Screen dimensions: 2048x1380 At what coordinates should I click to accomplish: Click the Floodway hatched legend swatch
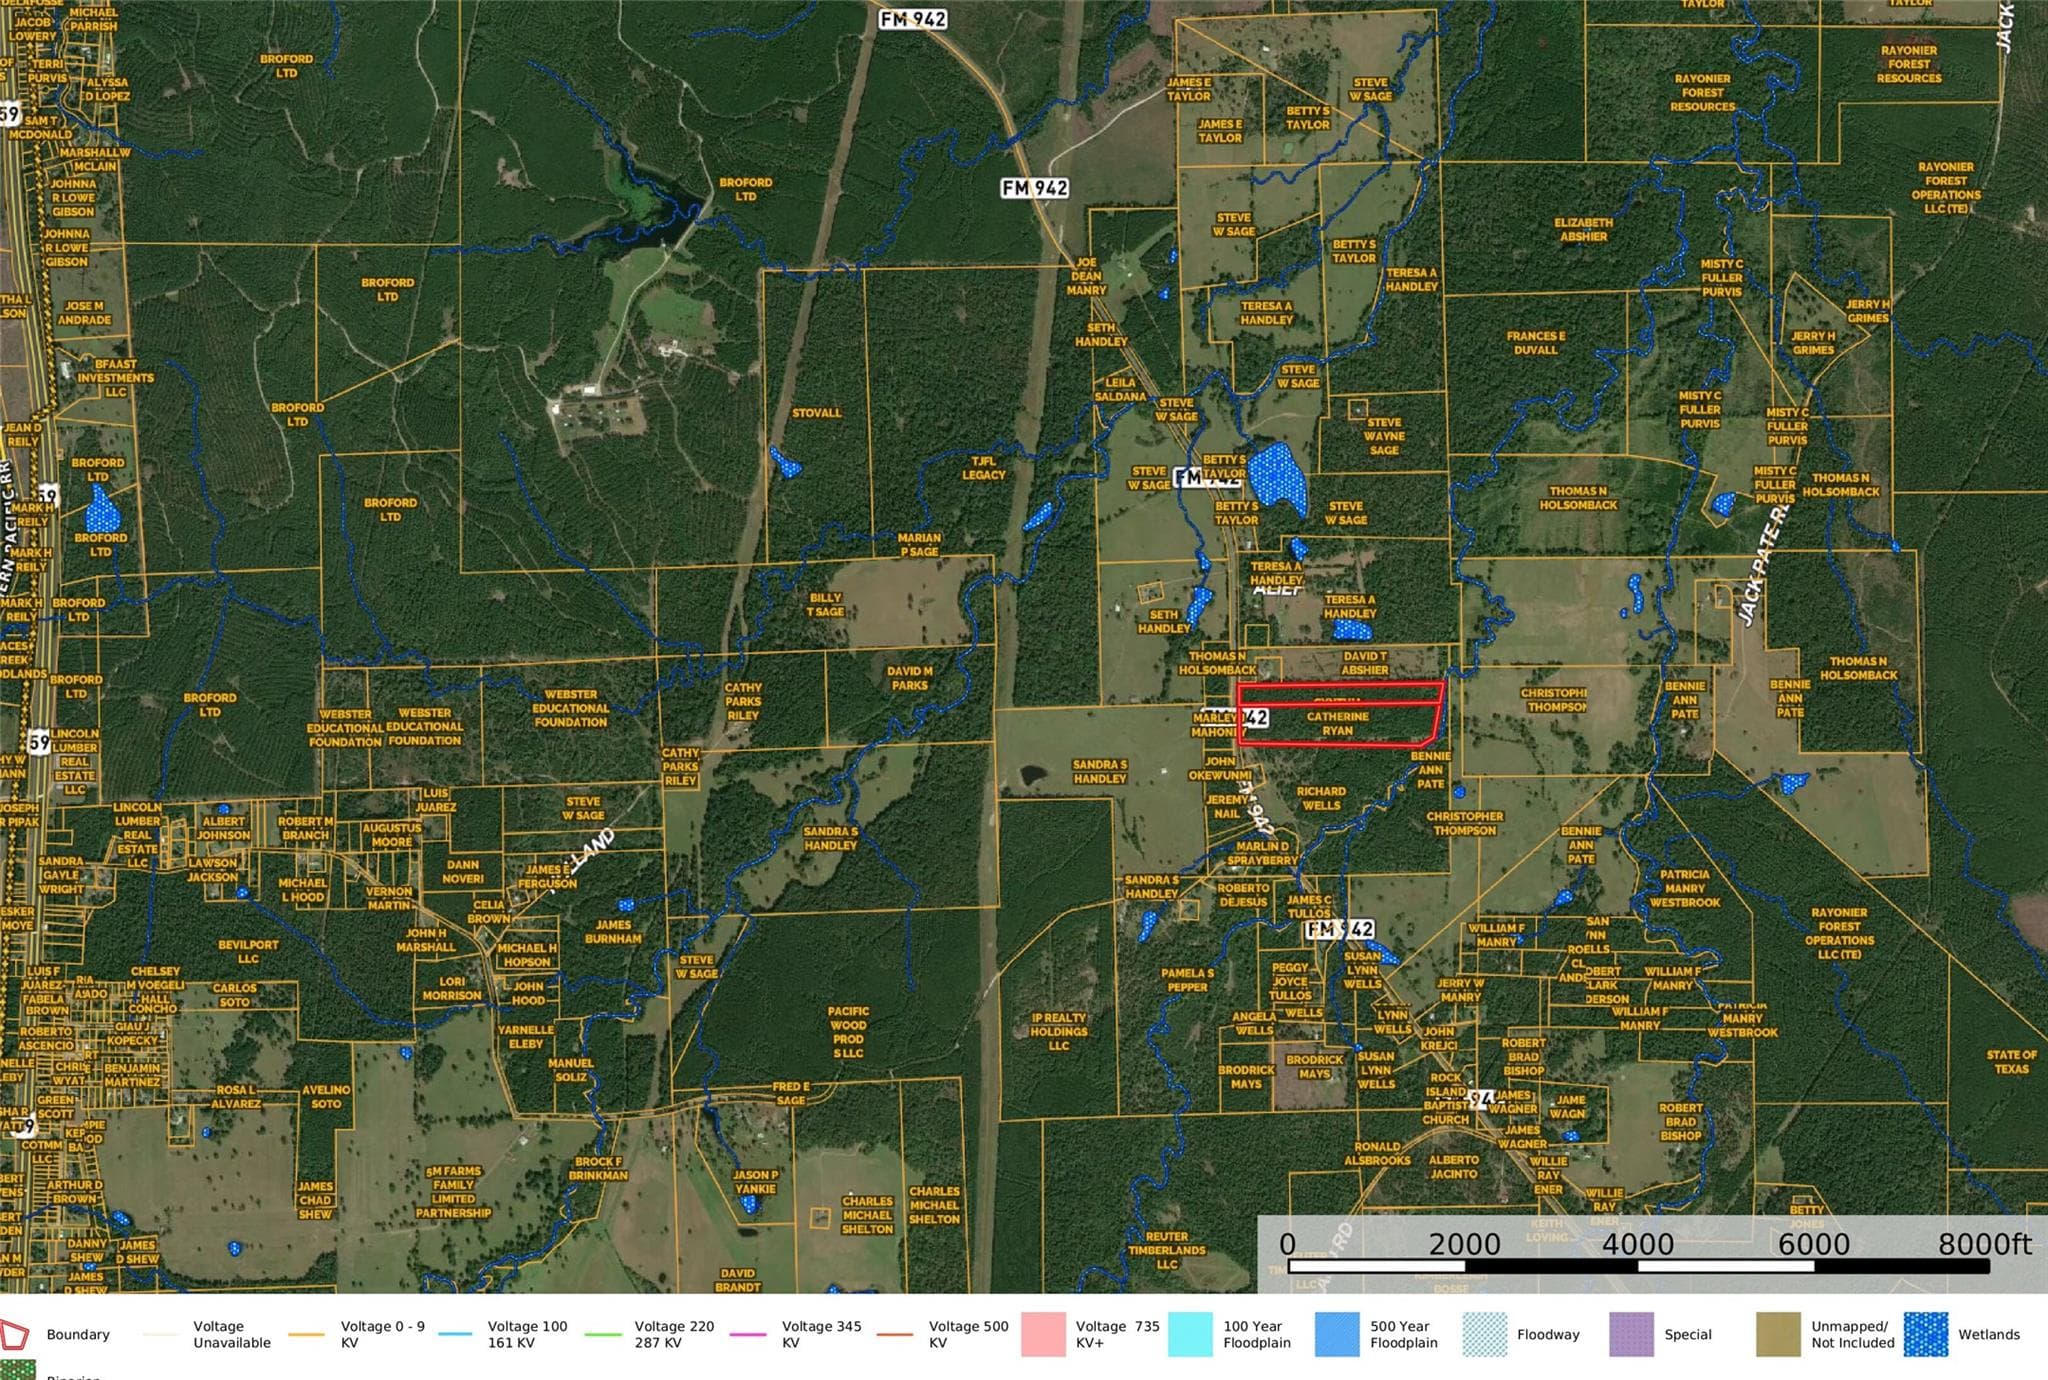[x=1484, y=1334]
